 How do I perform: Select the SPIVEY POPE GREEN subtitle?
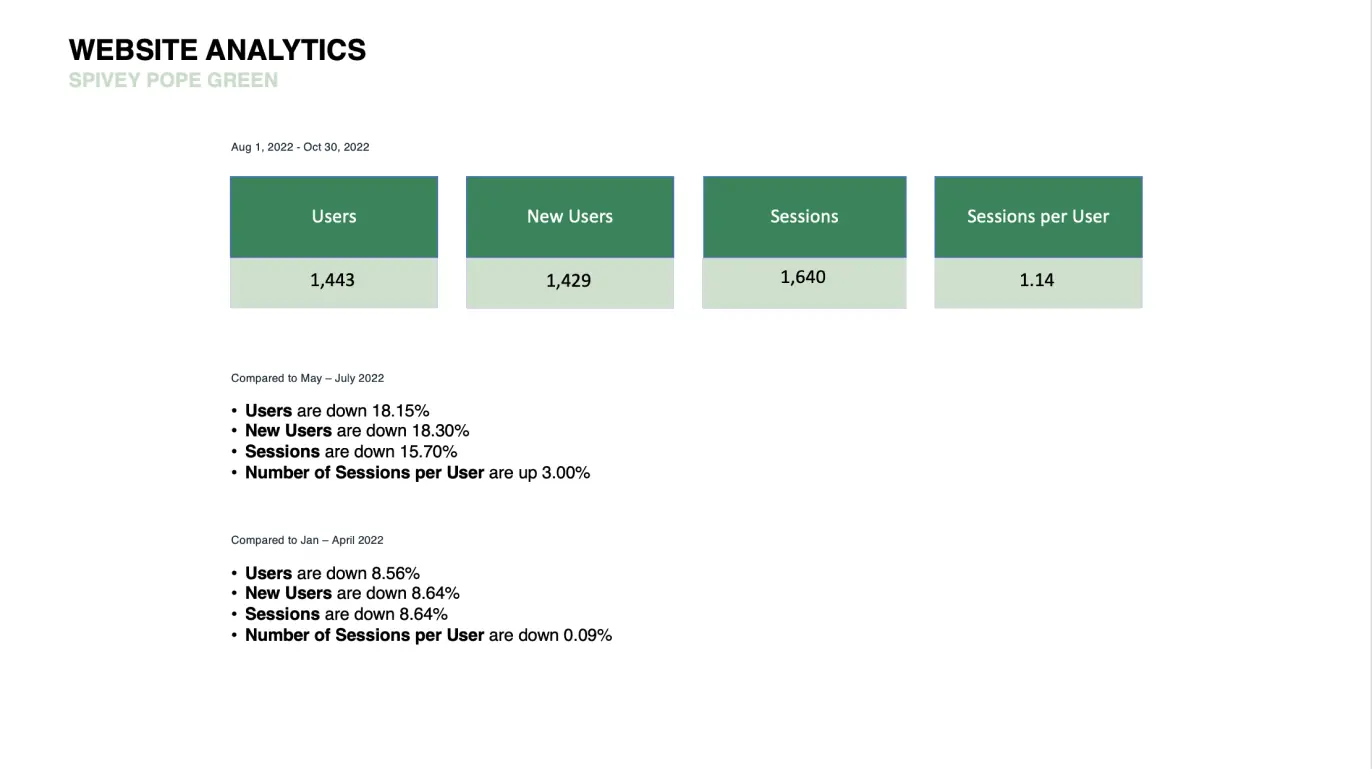click(173, 81)
